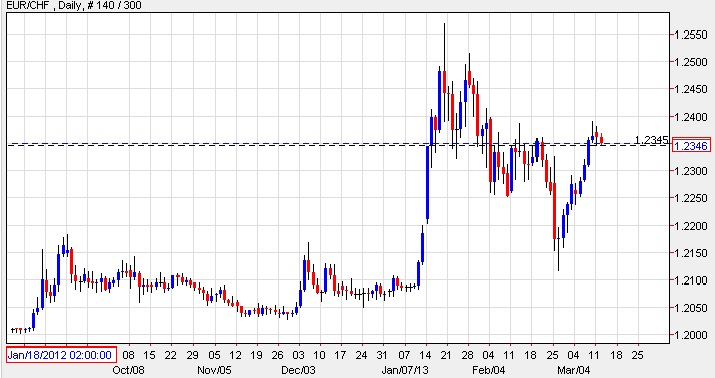715x378 pixels.
Task: Click the 1.2450 price axis label
Action: (691, 89)
